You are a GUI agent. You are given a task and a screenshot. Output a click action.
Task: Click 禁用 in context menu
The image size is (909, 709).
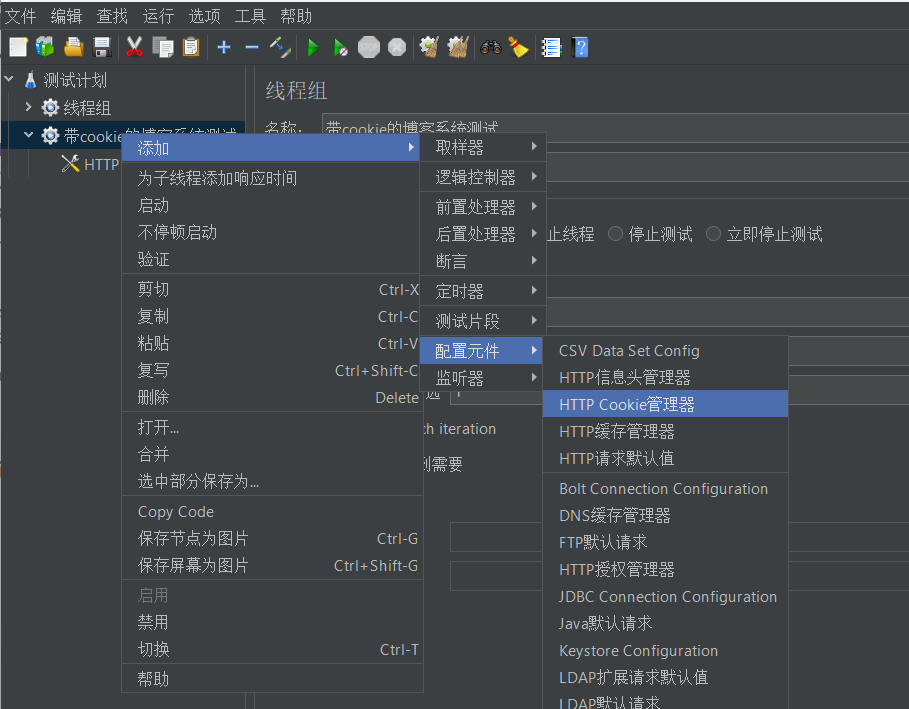[272, 622]
